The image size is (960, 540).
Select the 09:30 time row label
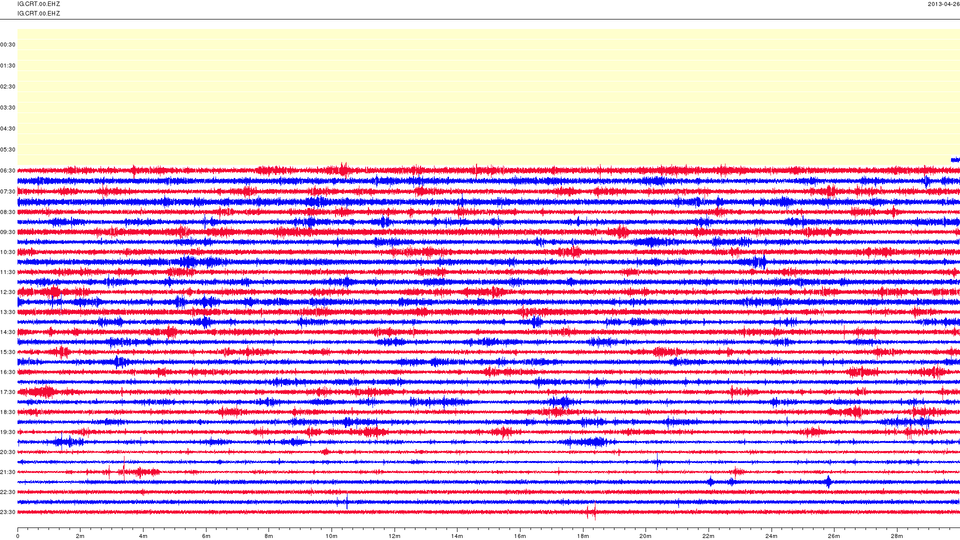coord(8,232)
